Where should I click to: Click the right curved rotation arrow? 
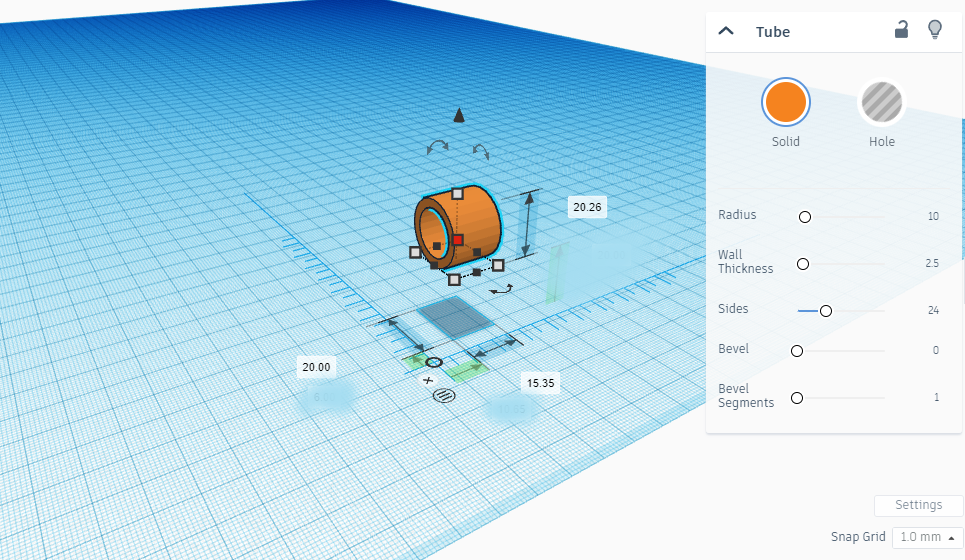coord(481,151)
